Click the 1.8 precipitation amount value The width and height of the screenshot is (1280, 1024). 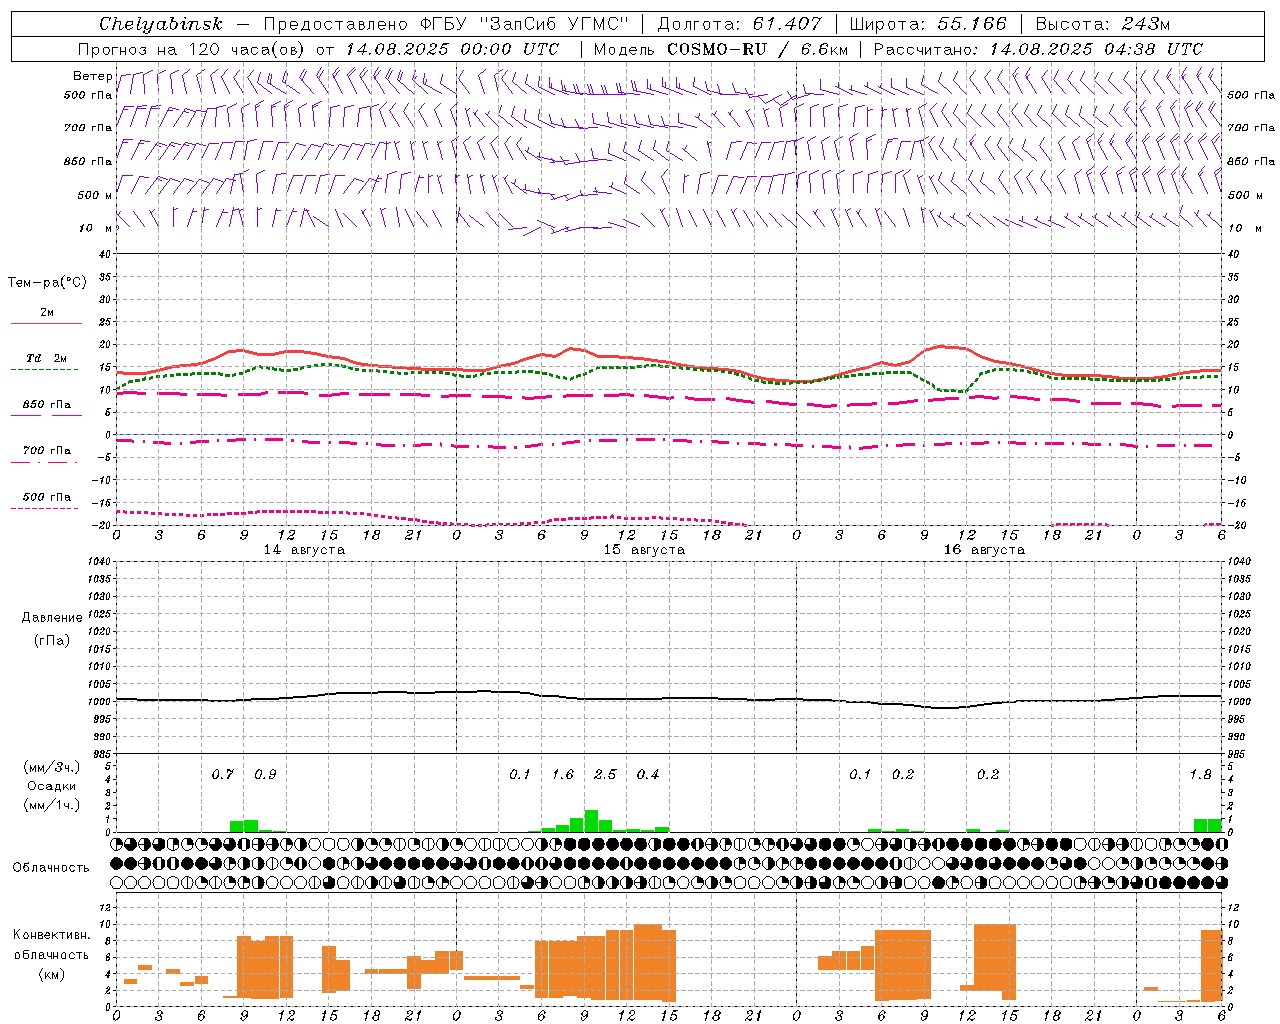pyautogui.click(x=1200, y=775)
